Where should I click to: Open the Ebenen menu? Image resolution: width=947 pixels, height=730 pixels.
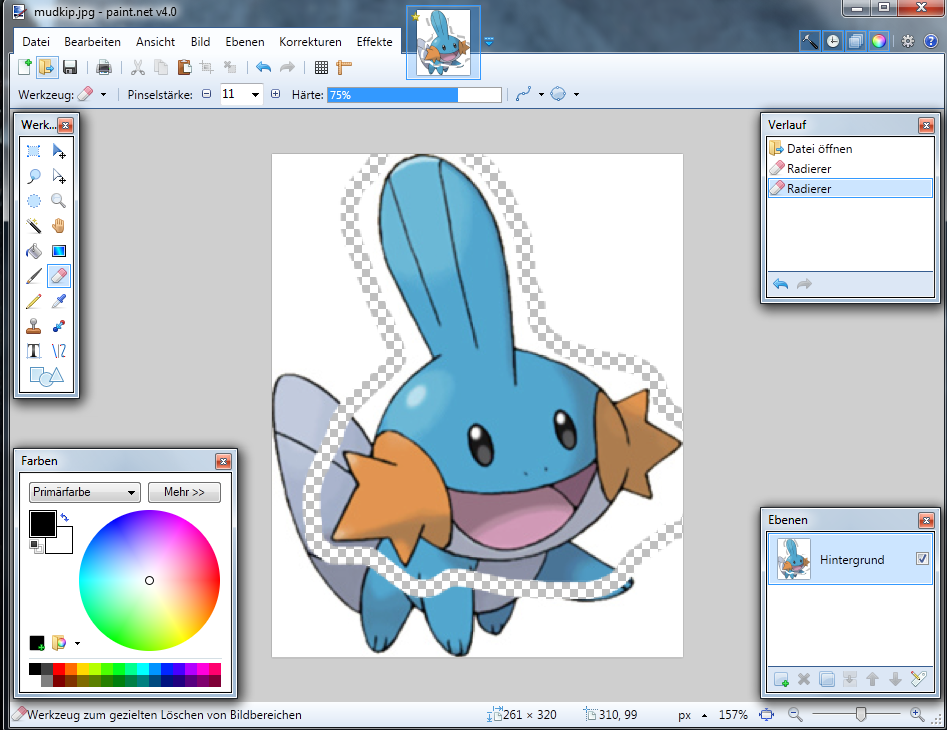(245, 42)
